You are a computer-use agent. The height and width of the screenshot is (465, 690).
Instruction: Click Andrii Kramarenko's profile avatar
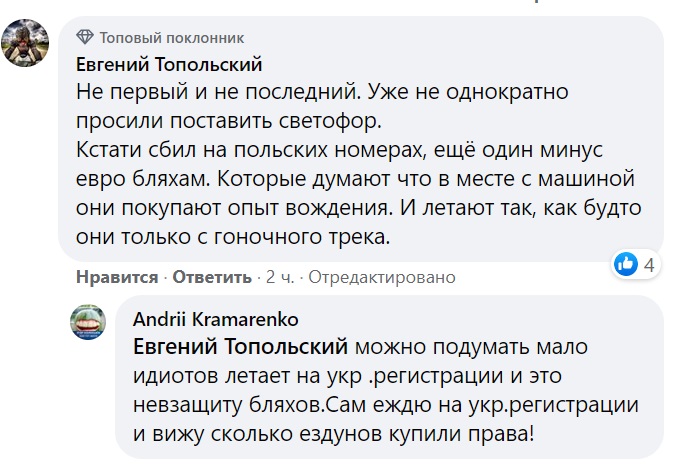[88, 321]
